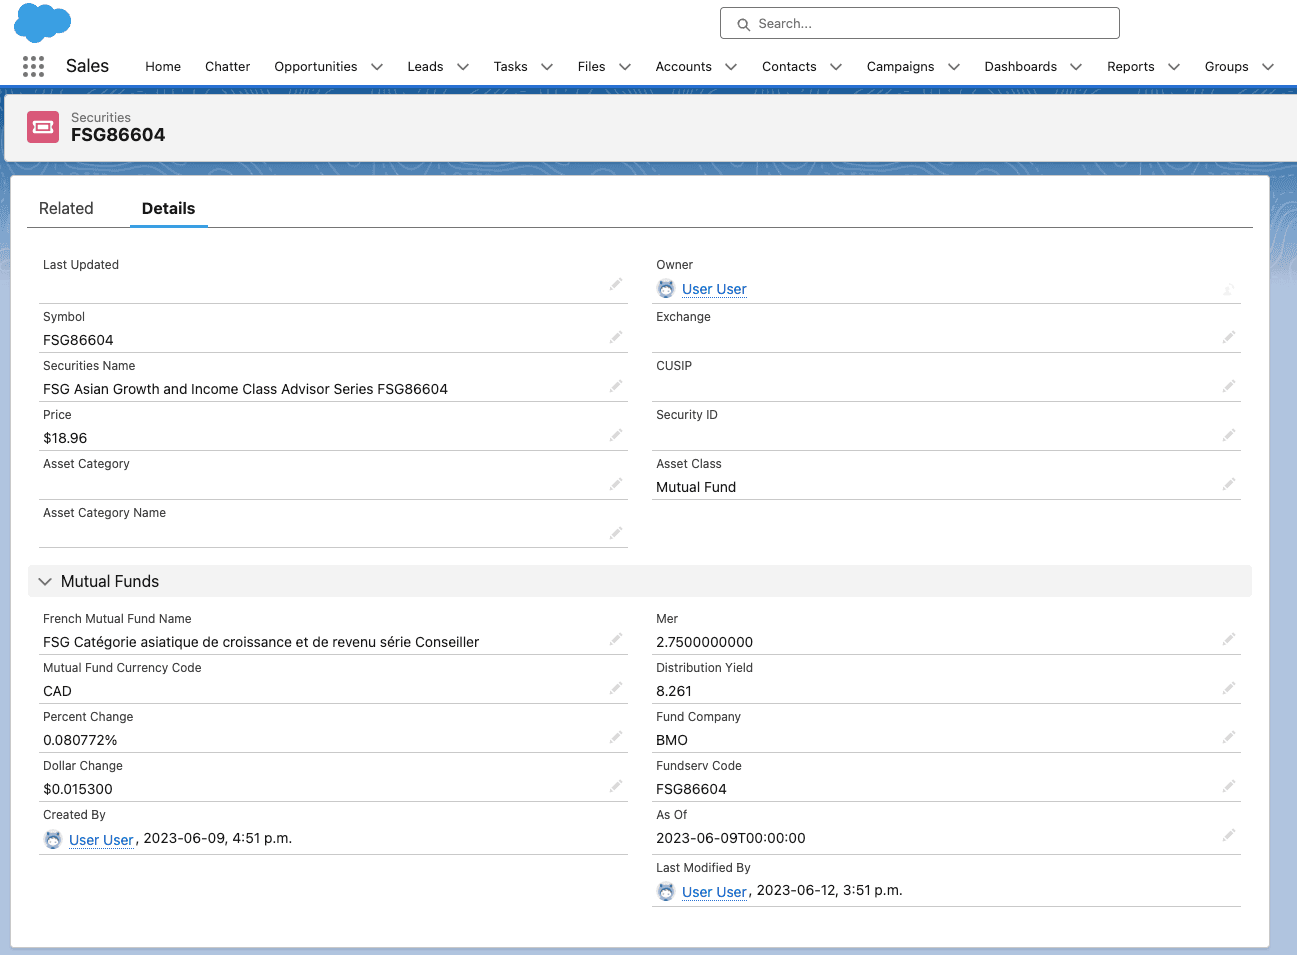The width and height of the screenshot is (1297, 955).
Task: Click pencil to edit Securities Name
Action: 616,386
